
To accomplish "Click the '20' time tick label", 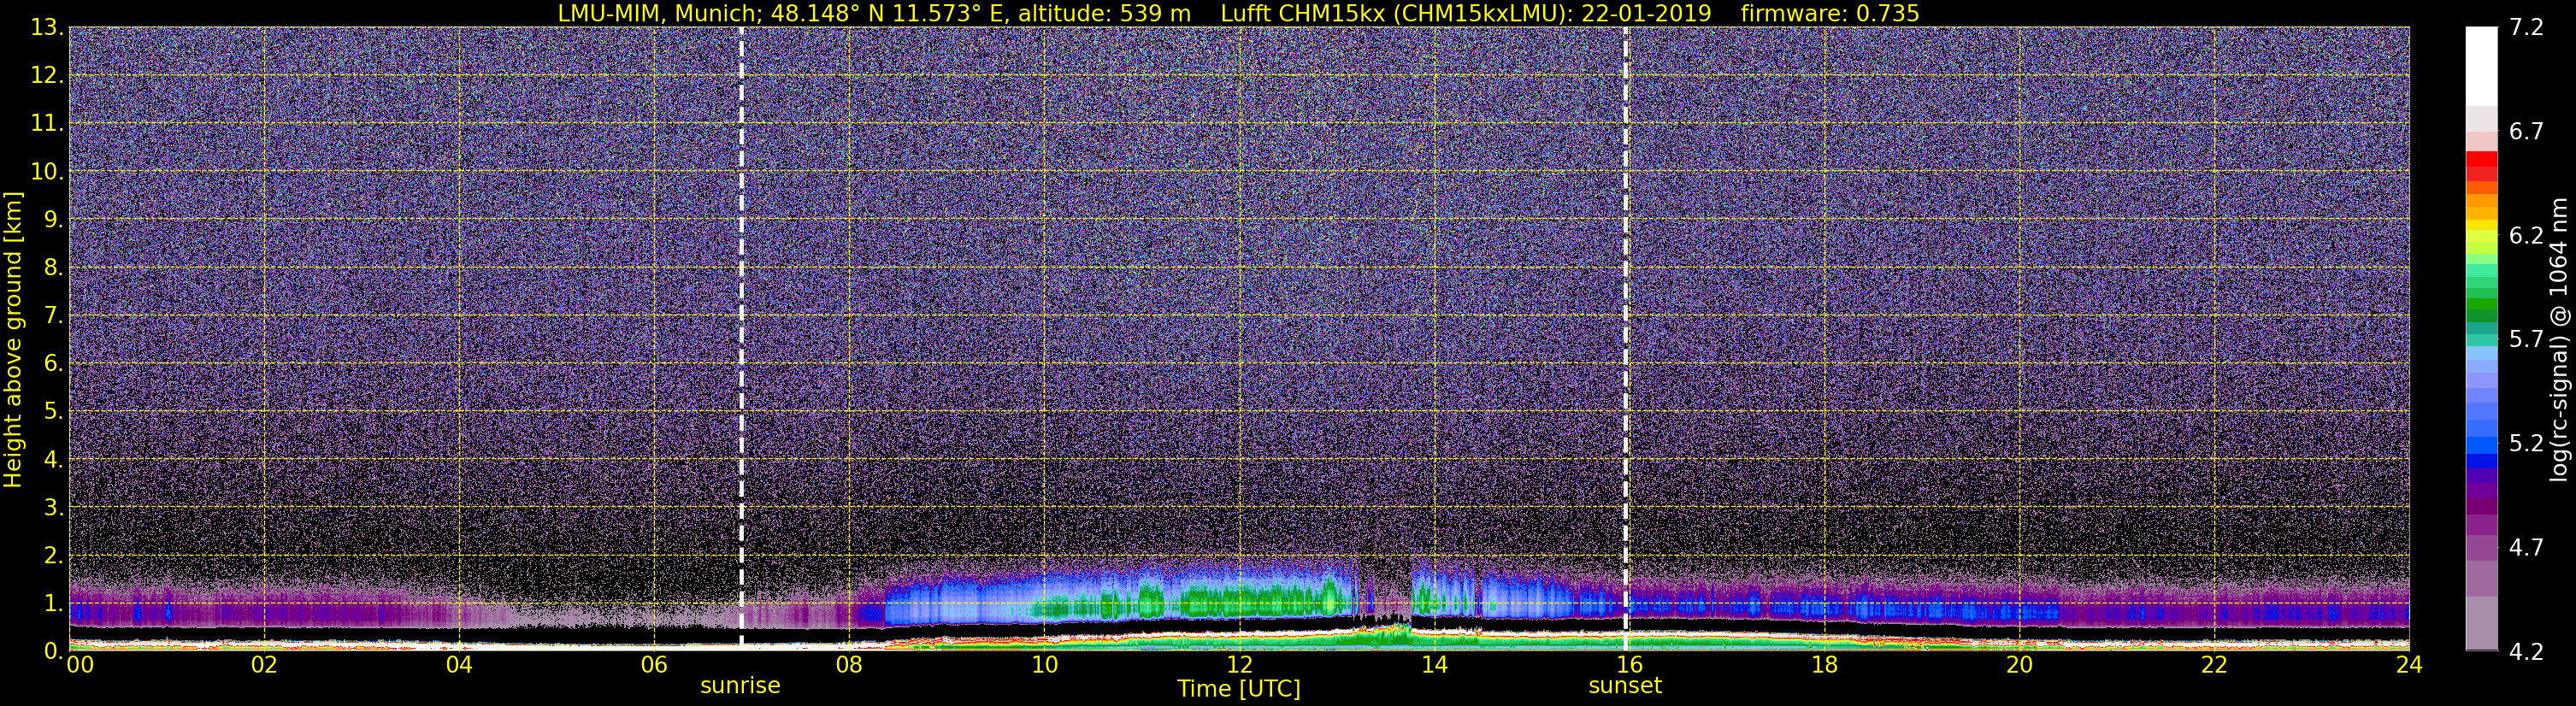I will pos(2019,665).
